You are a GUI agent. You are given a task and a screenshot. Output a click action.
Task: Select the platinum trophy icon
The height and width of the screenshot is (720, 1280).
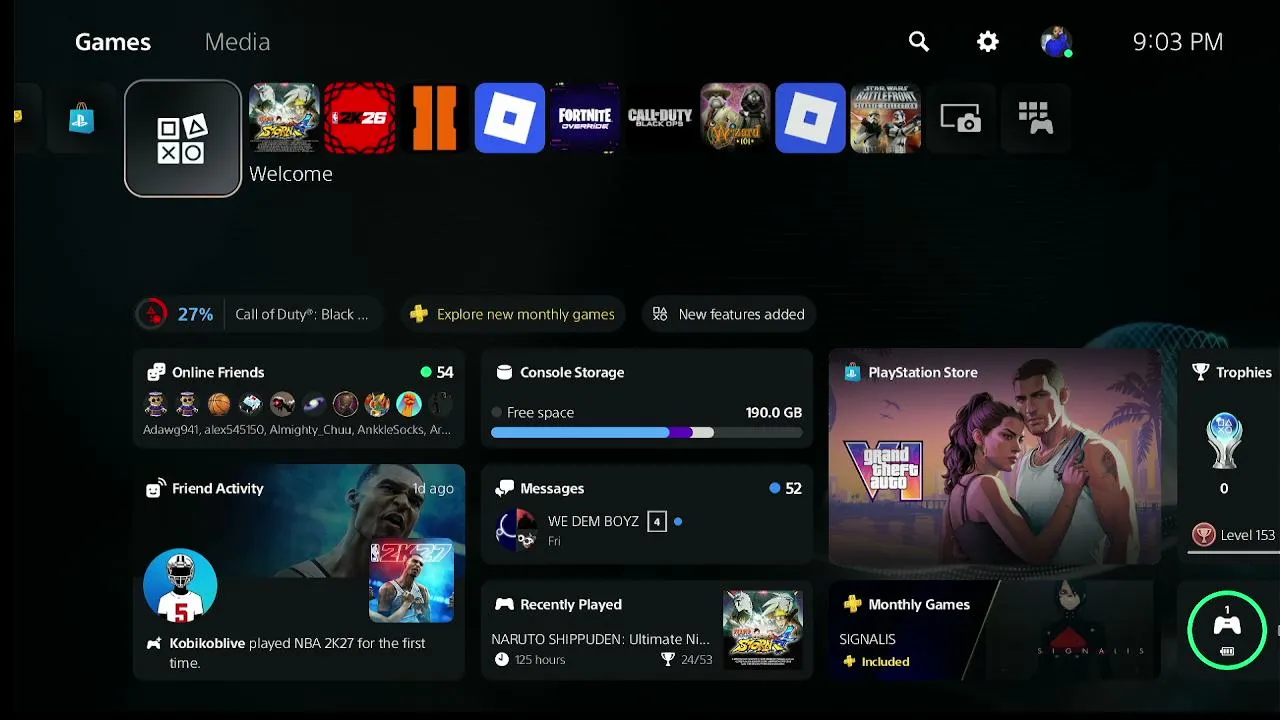click(x=1224, y=441)
